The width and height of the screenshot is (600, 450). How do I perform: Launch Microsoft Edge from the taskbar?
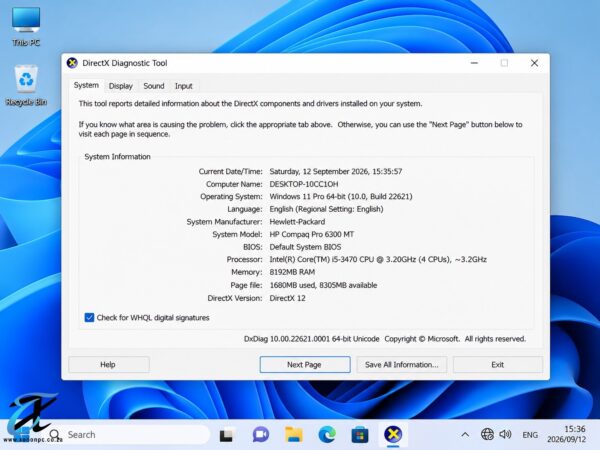coord(327,435)
